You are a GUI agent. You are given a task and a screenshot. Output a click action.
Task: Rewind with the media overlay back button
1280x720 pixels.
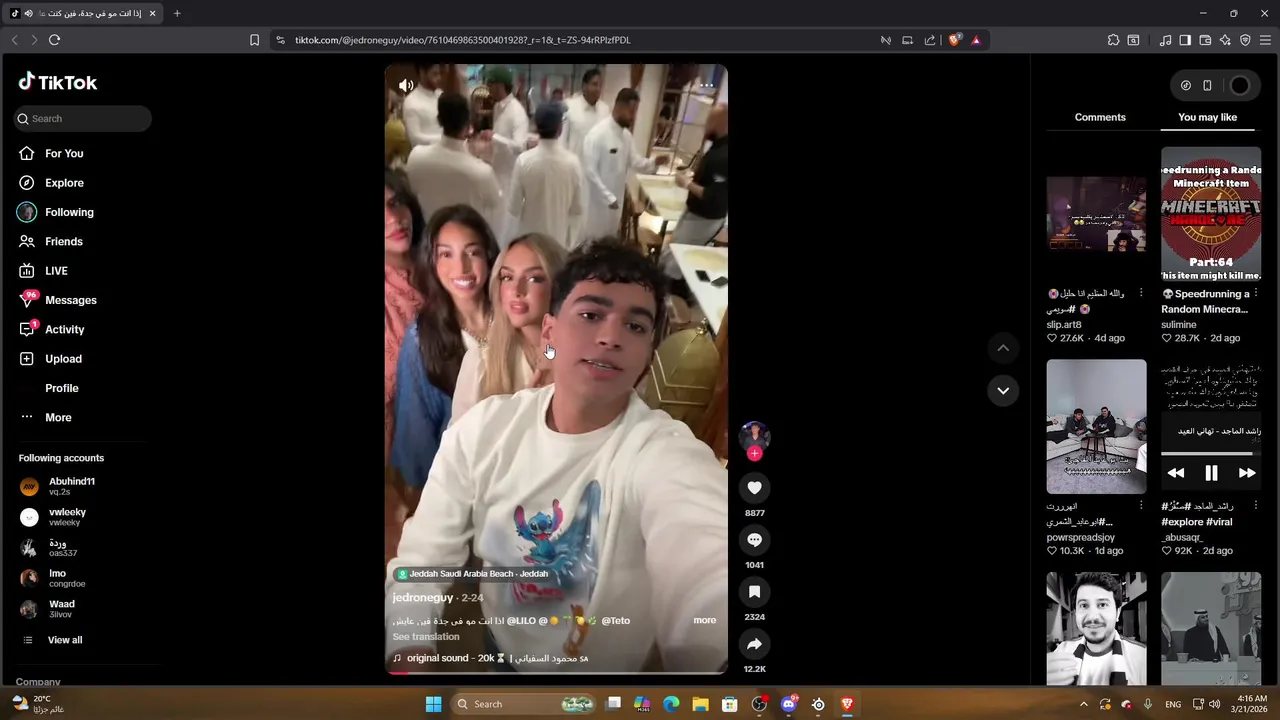(x=1176, y=473)
